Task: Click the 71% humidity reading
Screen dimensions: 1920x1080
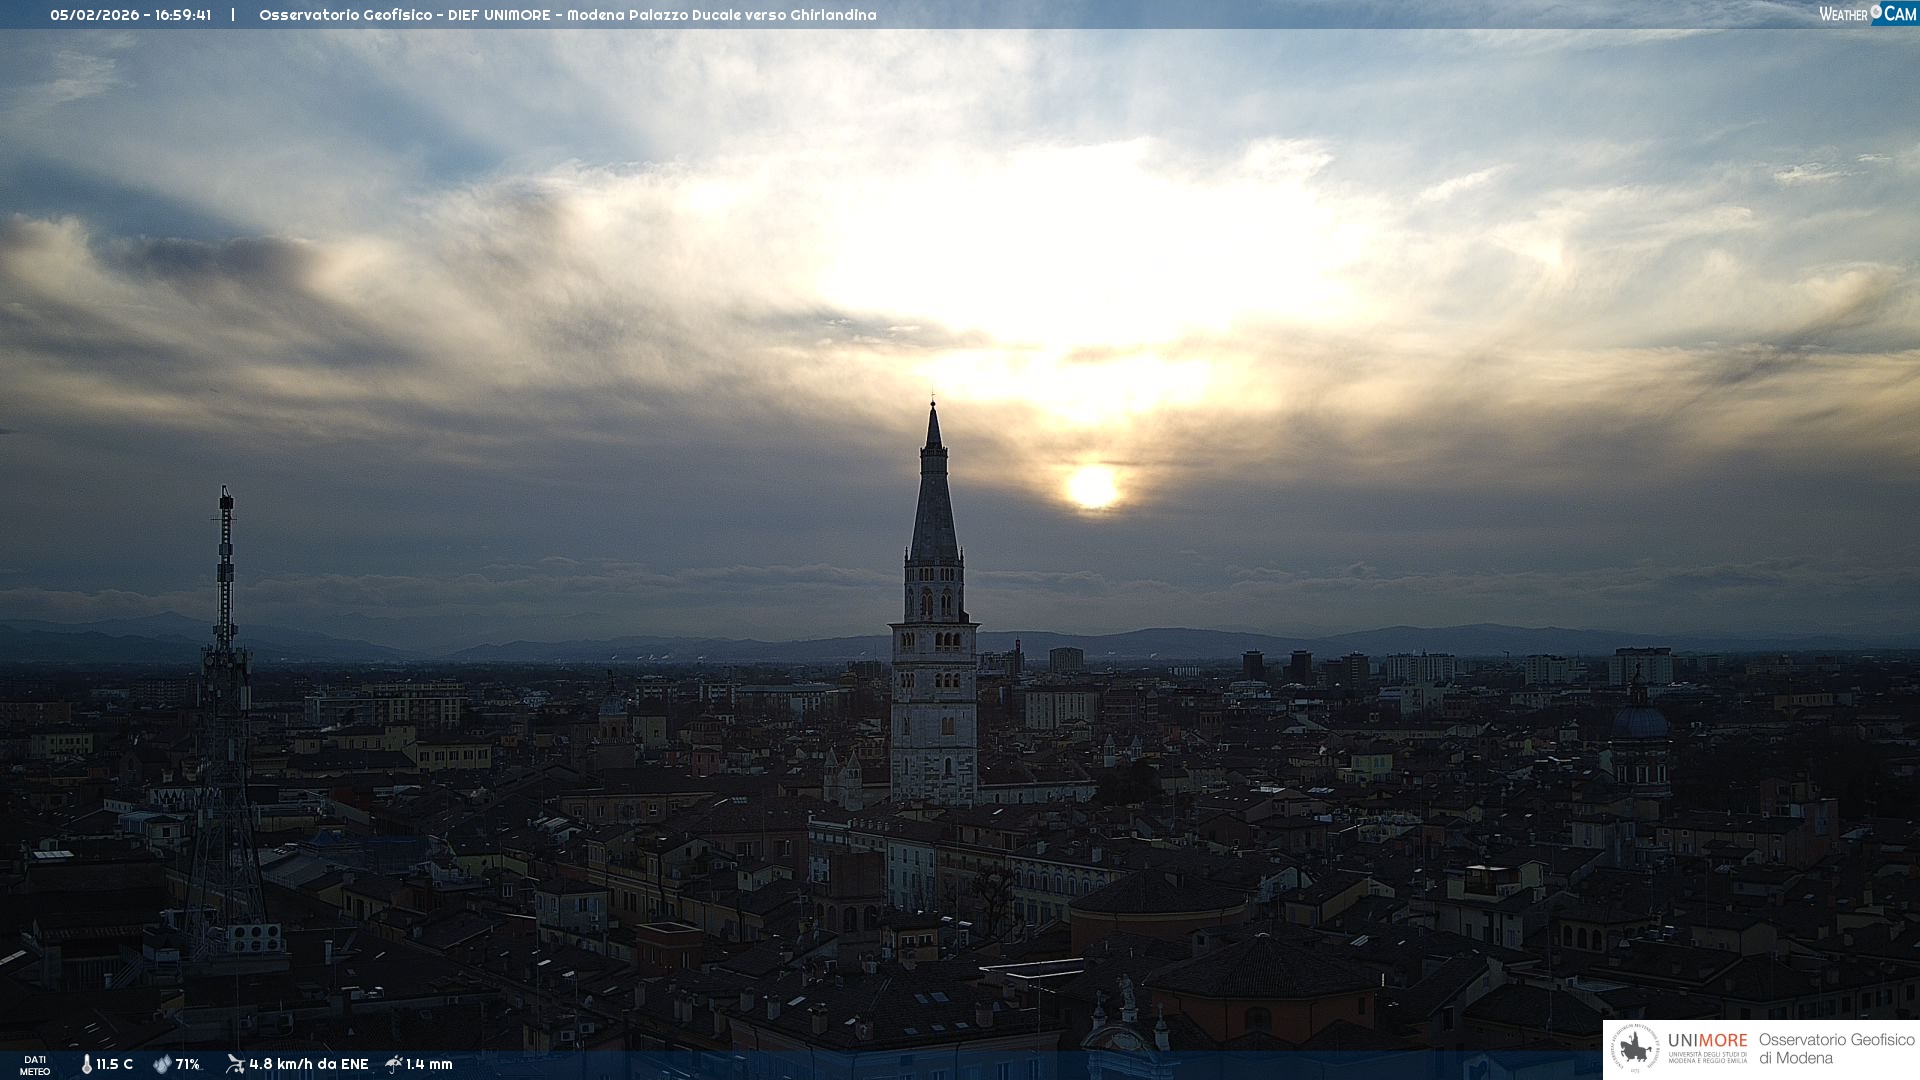Action: pyautogui.click(x=187, y=1064)
